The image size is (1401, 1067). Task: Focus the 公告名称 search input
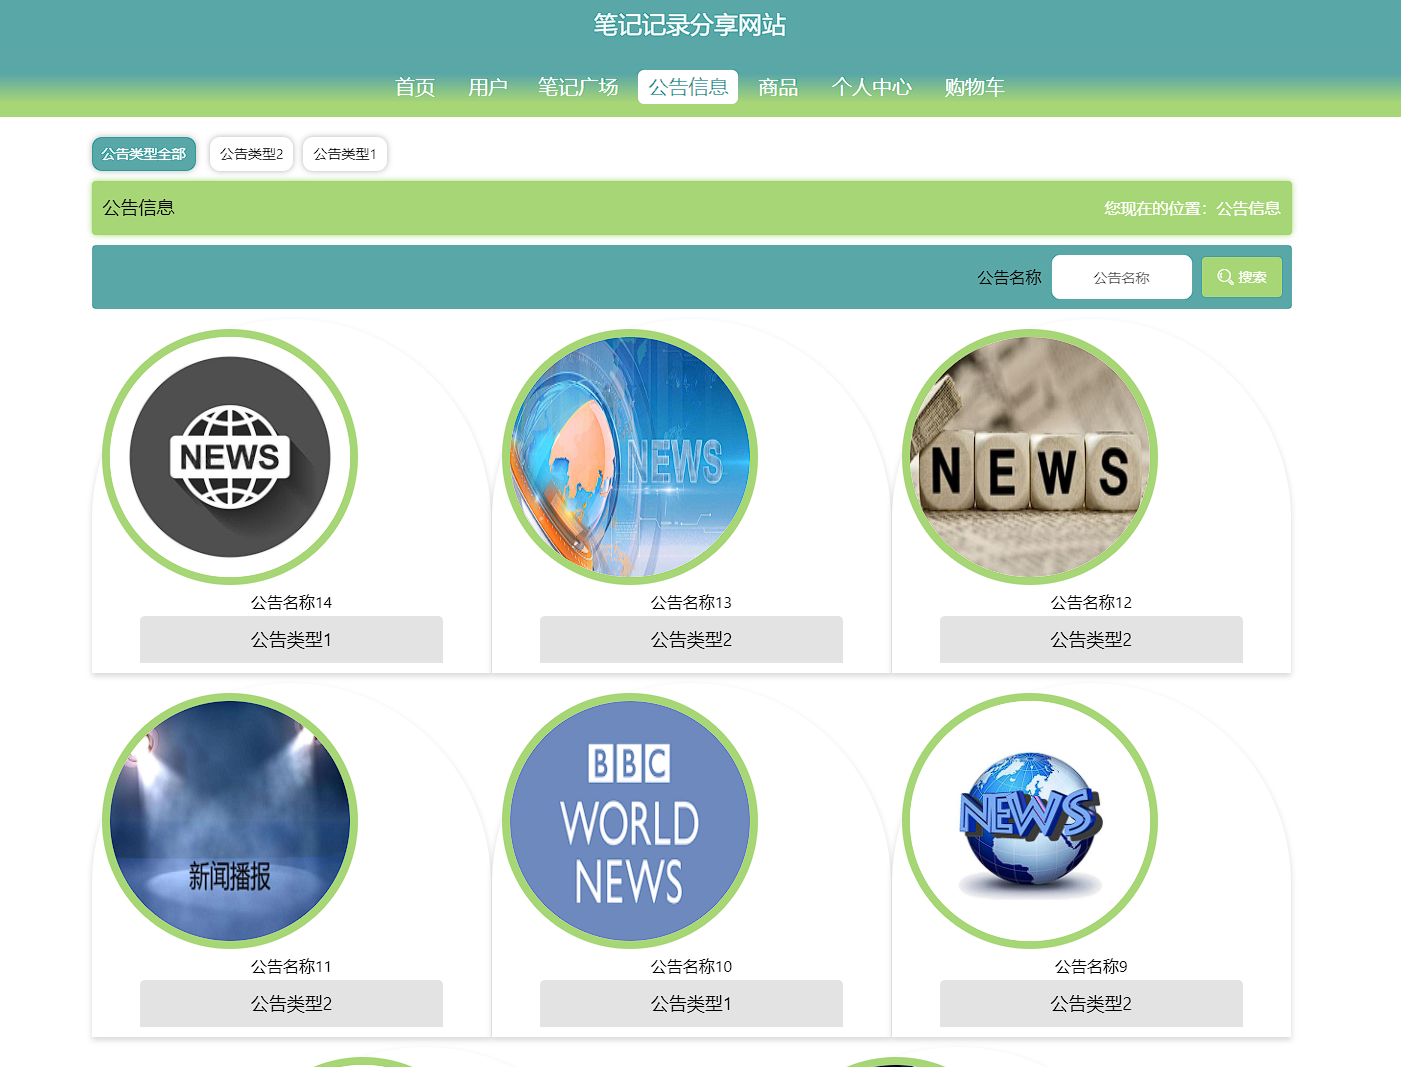pos(1122,277)
